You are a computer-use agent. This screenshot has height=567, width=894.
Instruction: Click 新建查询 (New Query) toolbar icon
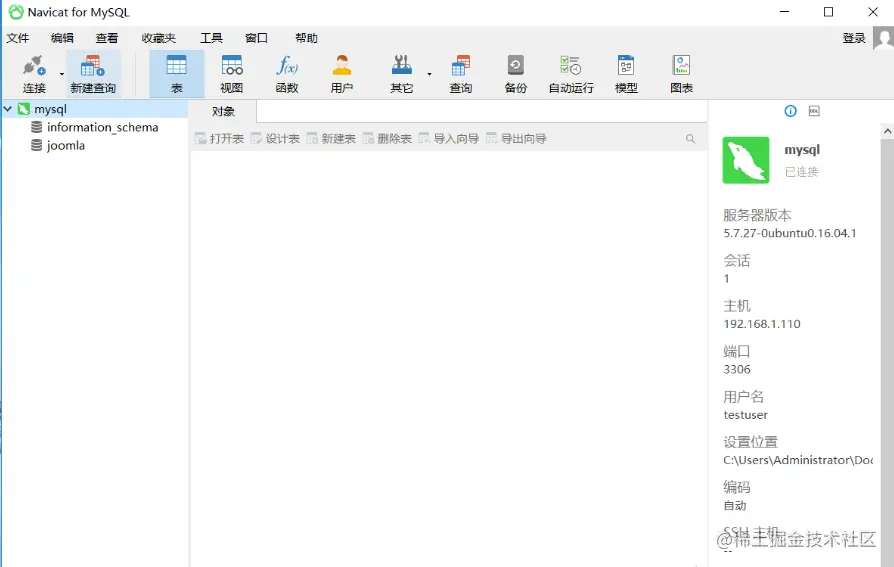click(93, 74)
